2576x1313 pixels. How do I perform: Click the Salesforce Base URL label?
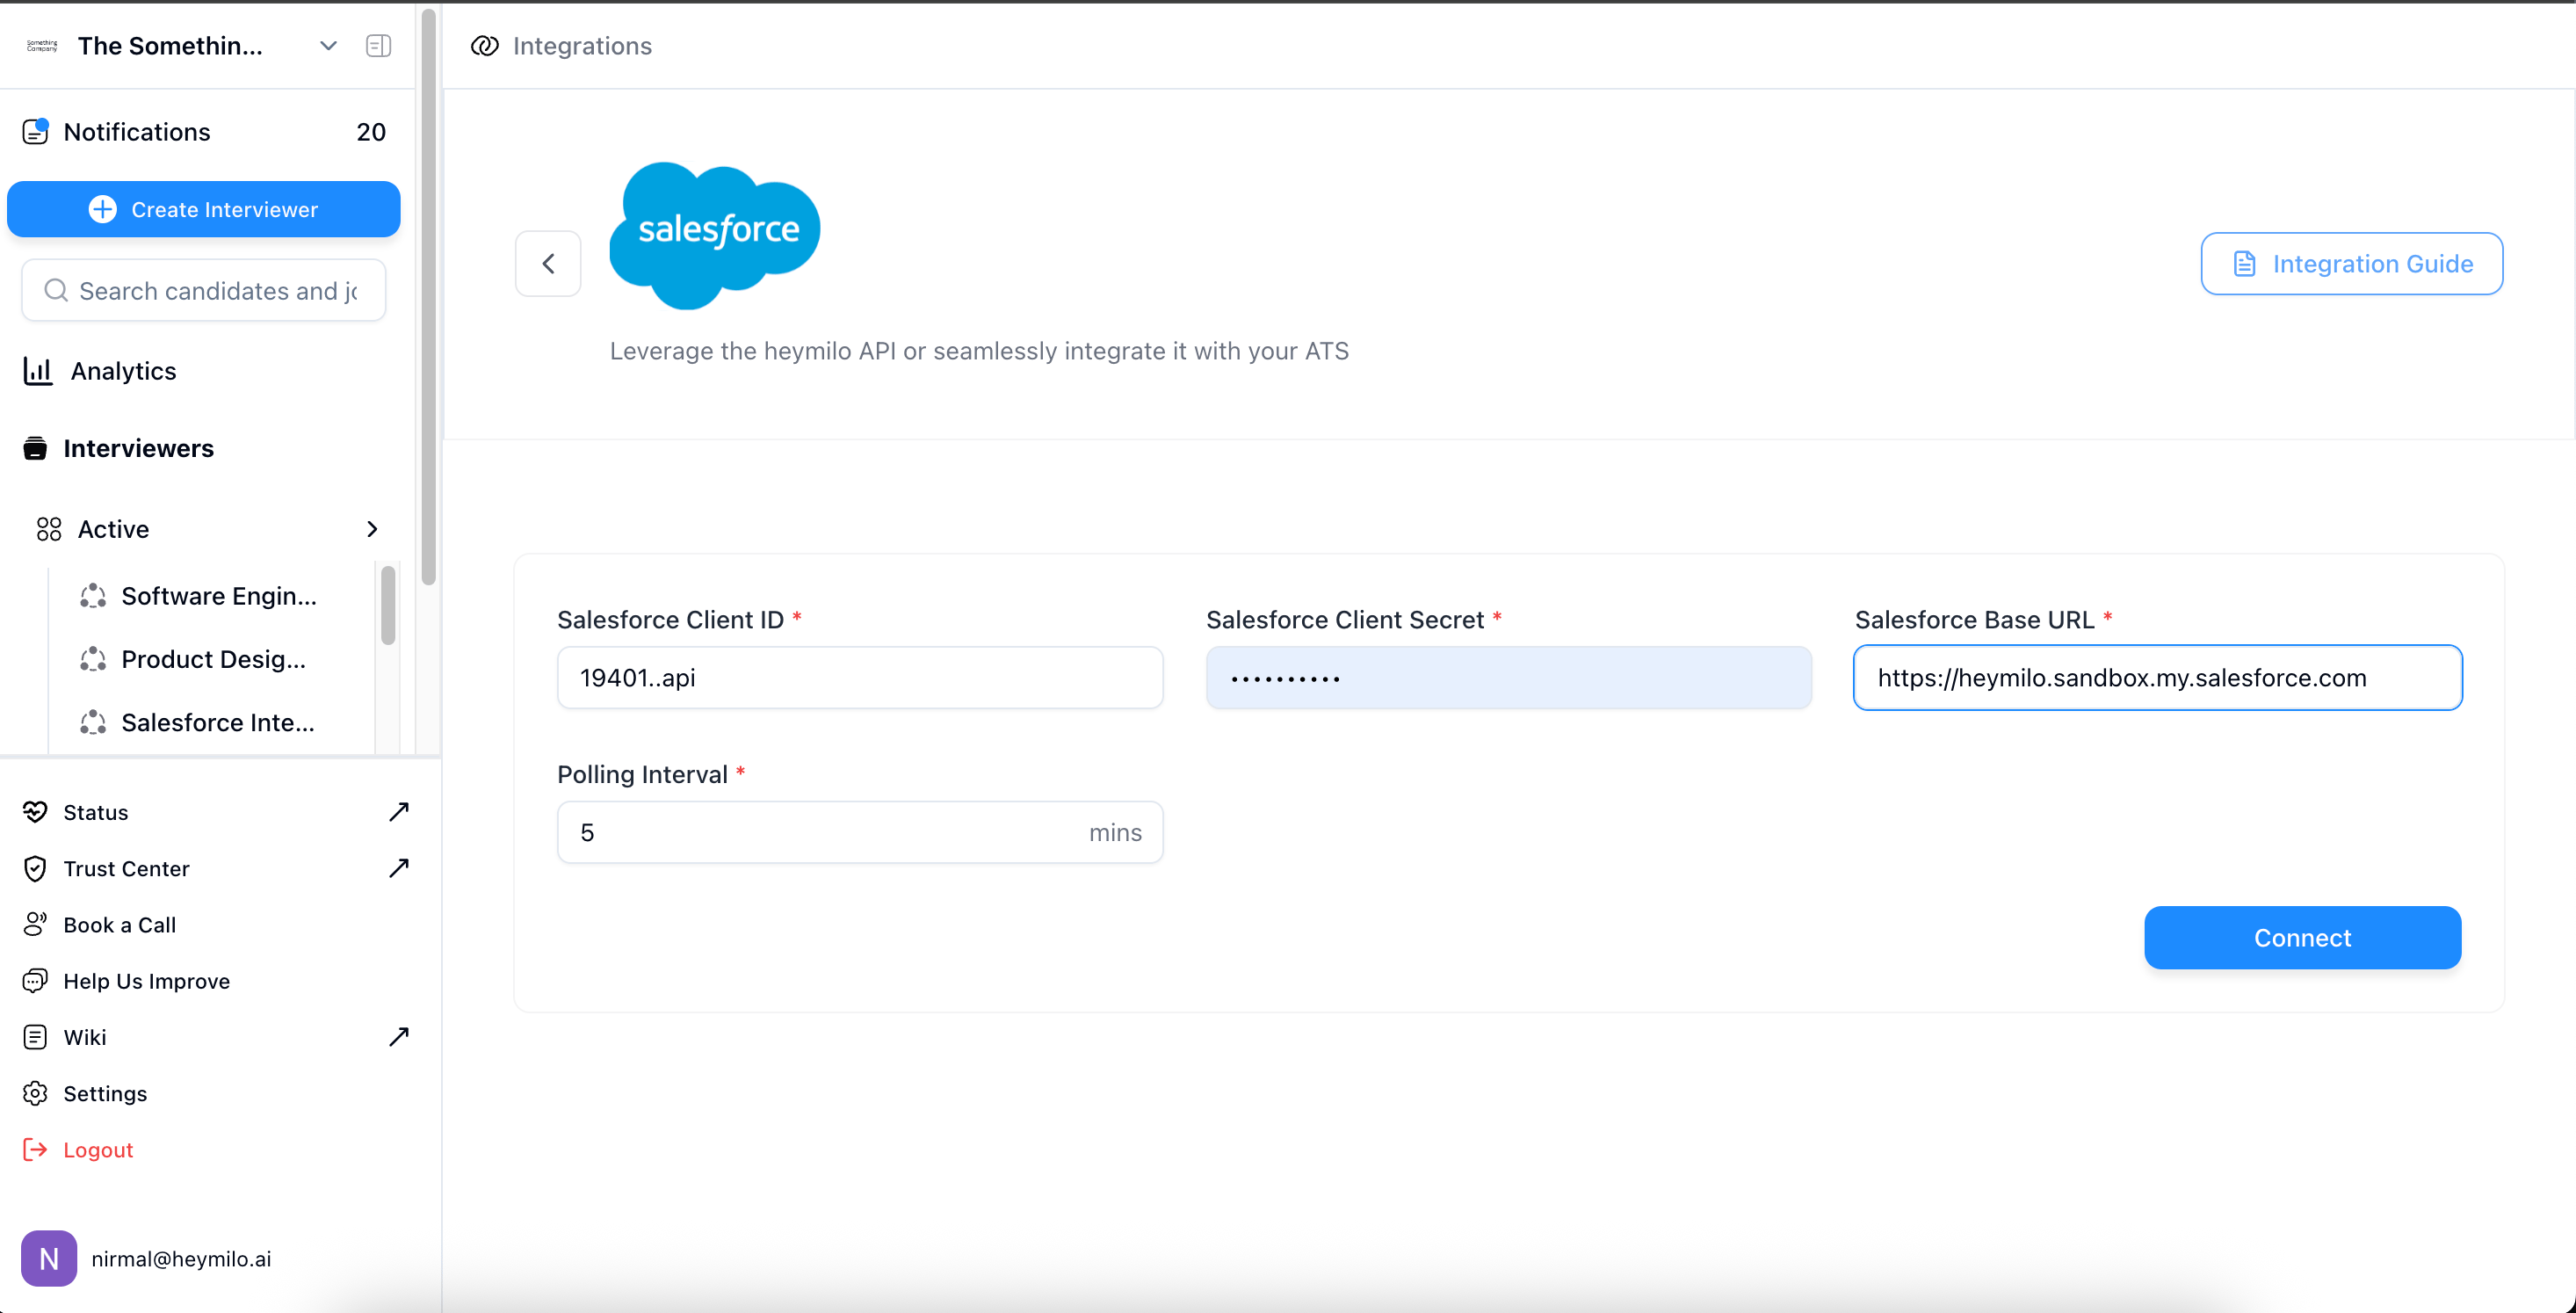point(1975,620)
